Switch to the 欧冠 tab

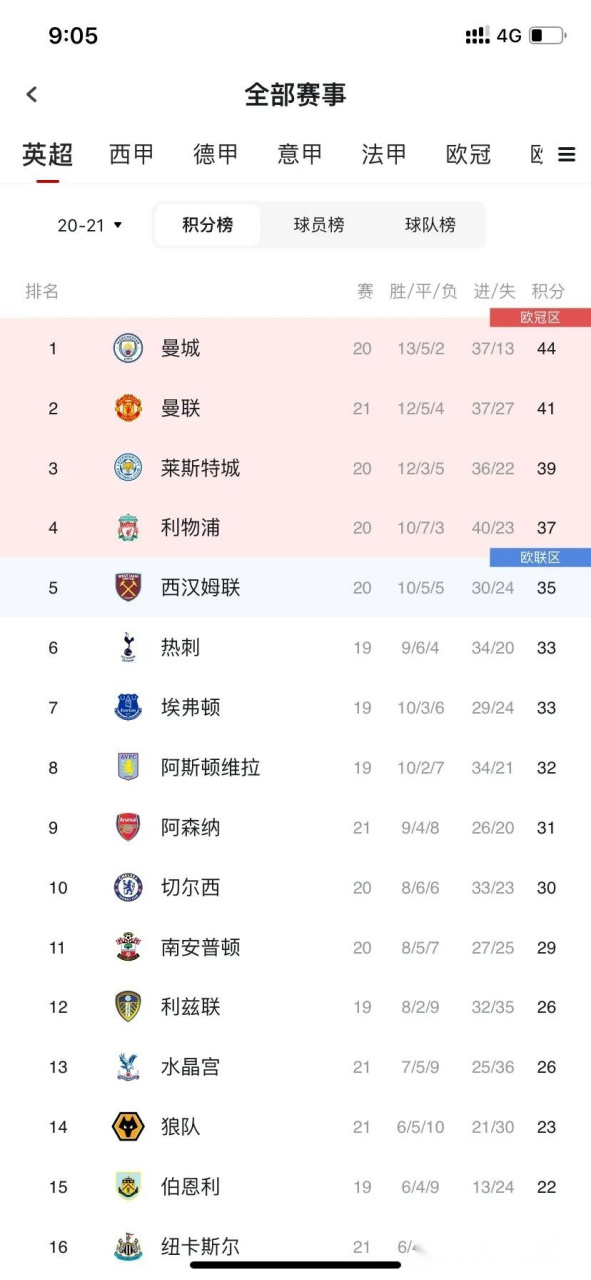pos(467,154)
